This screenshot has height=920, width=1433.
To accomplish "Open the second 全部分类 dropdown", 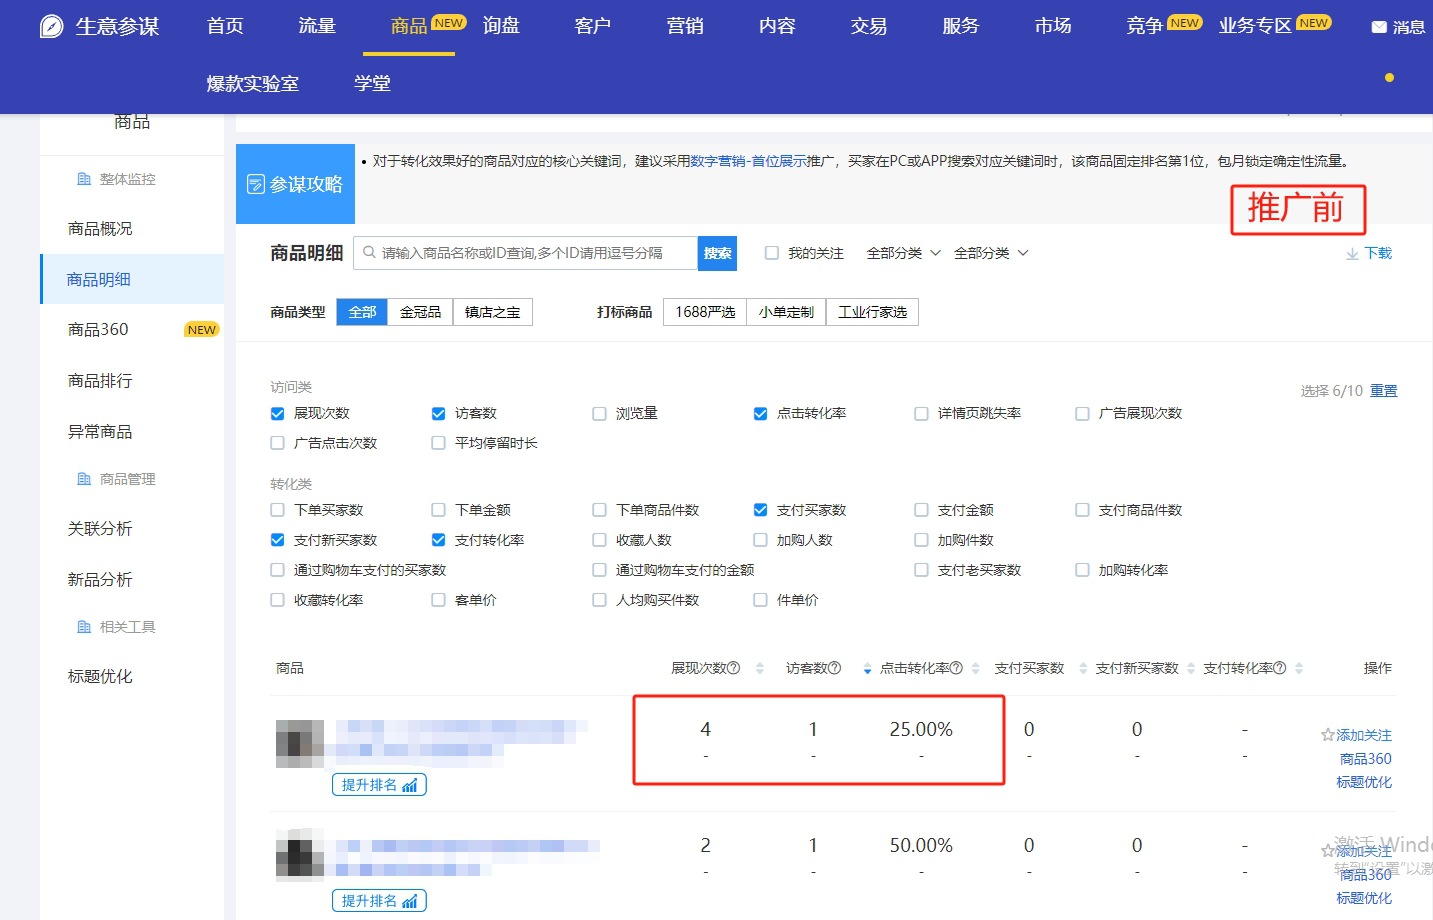I will [x=990, y=254].
